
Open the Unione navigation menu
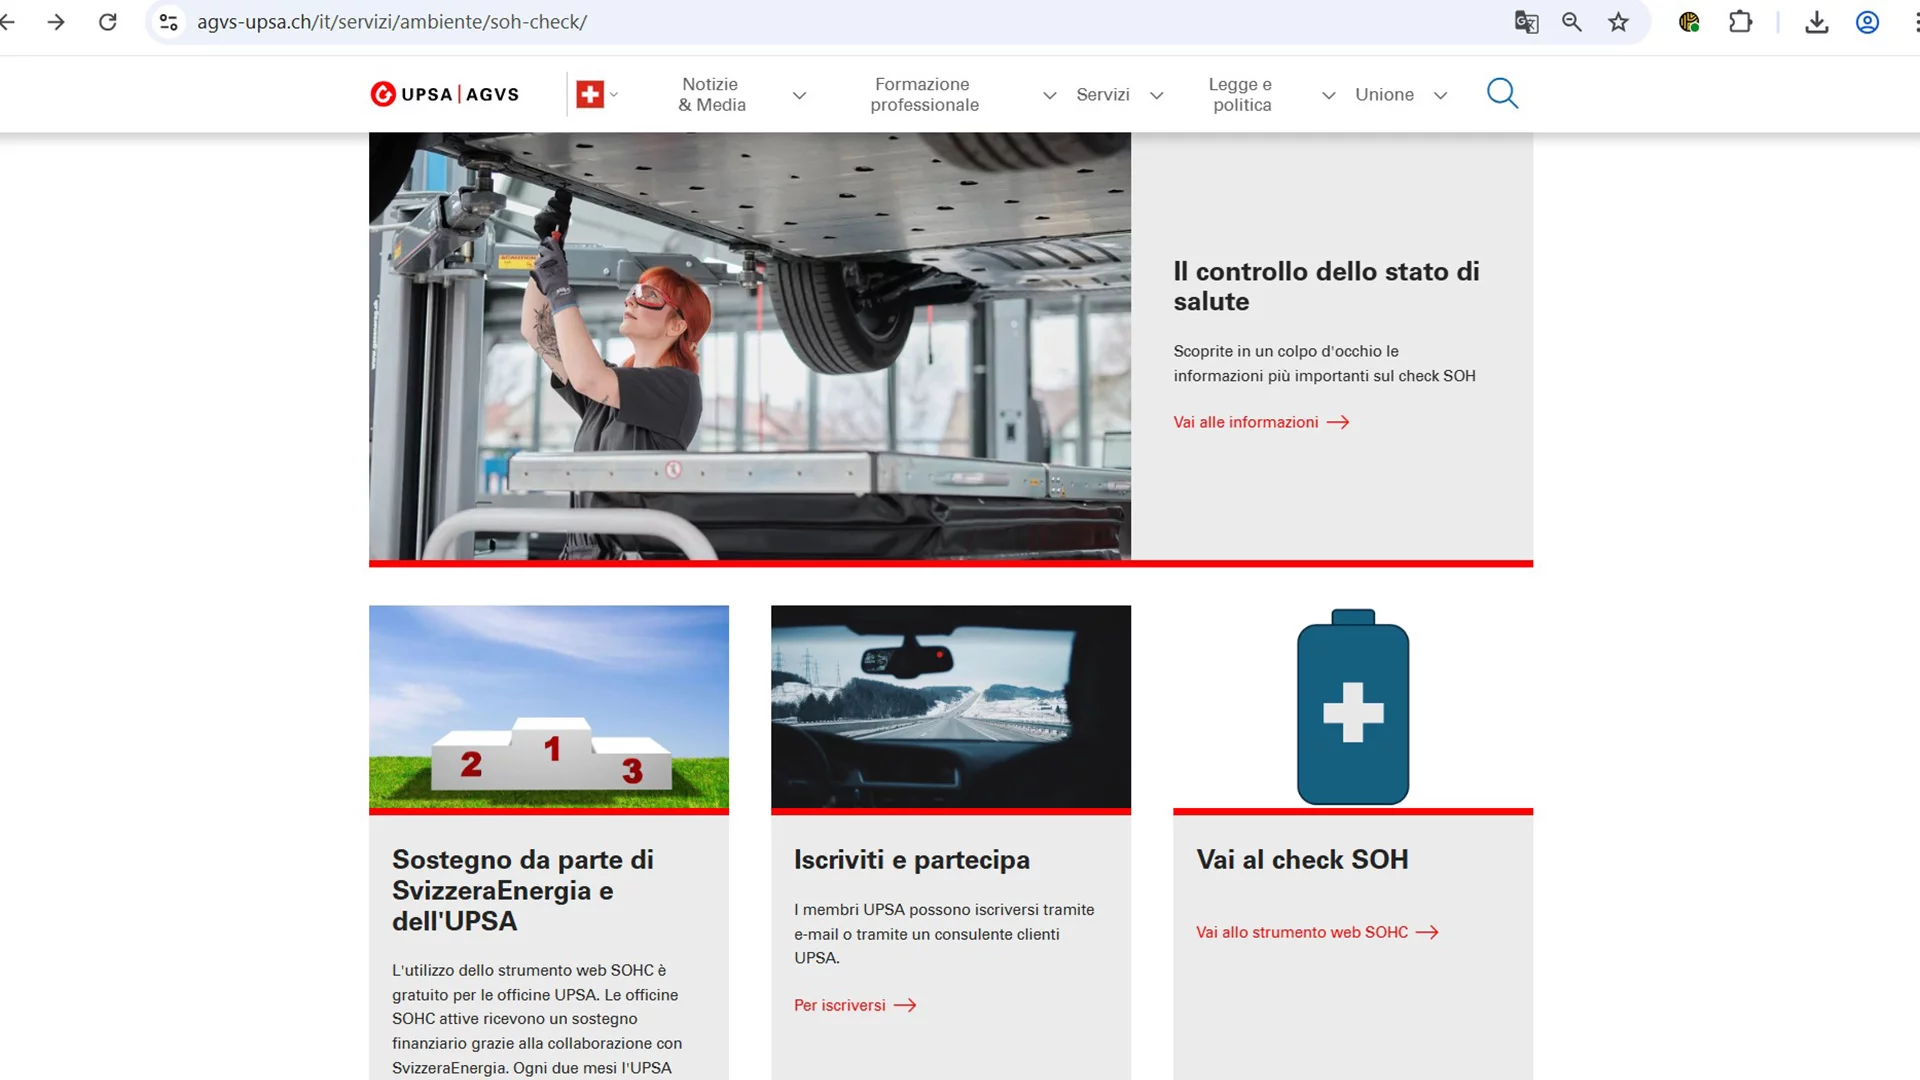(1384, 95)
